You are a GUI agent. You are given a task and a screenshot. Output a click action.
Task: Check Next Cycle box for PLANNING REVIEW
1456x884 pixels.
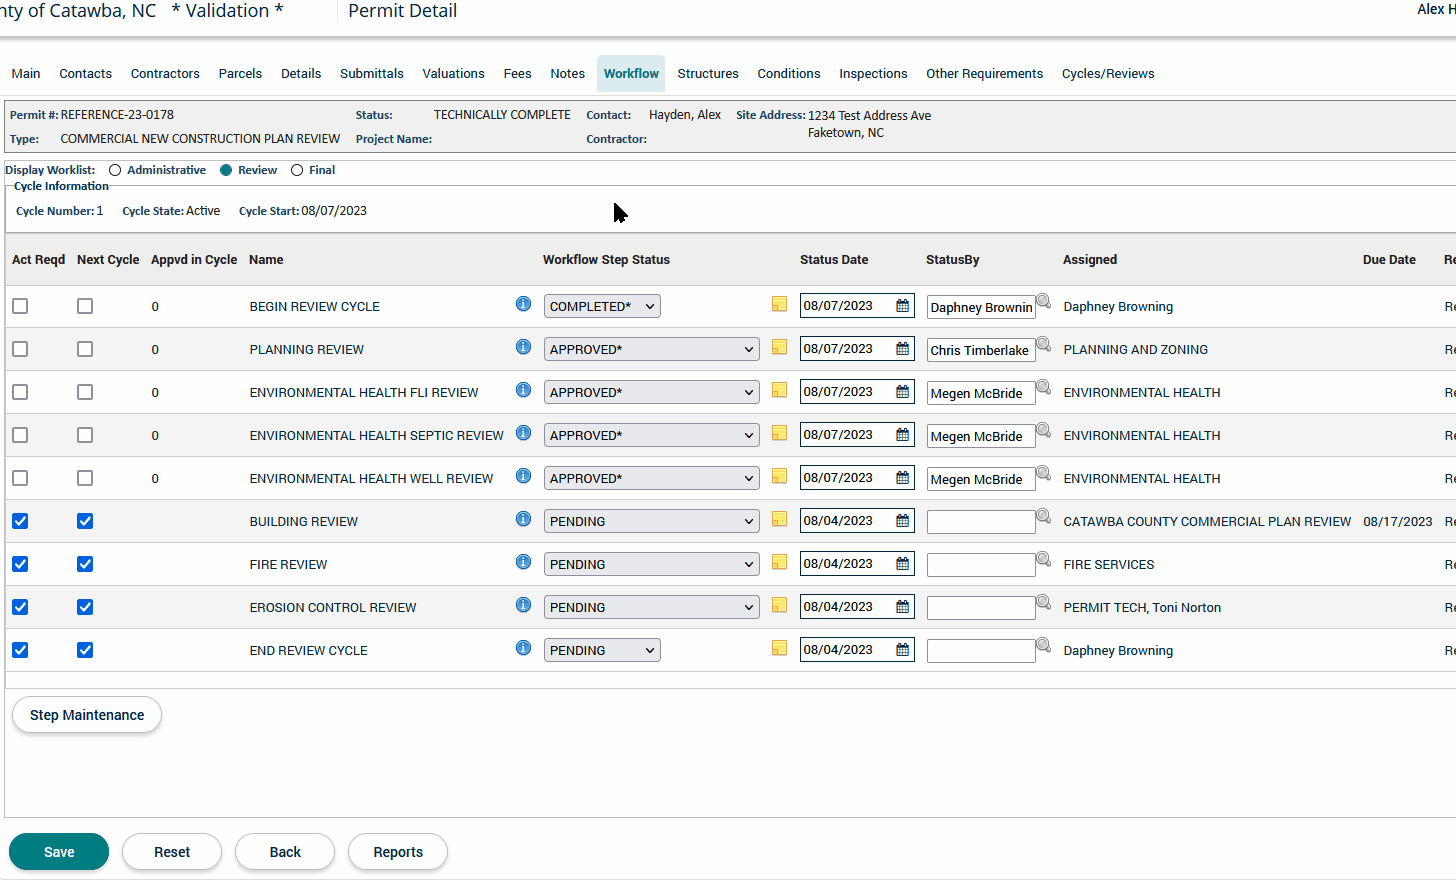(85, 349)
